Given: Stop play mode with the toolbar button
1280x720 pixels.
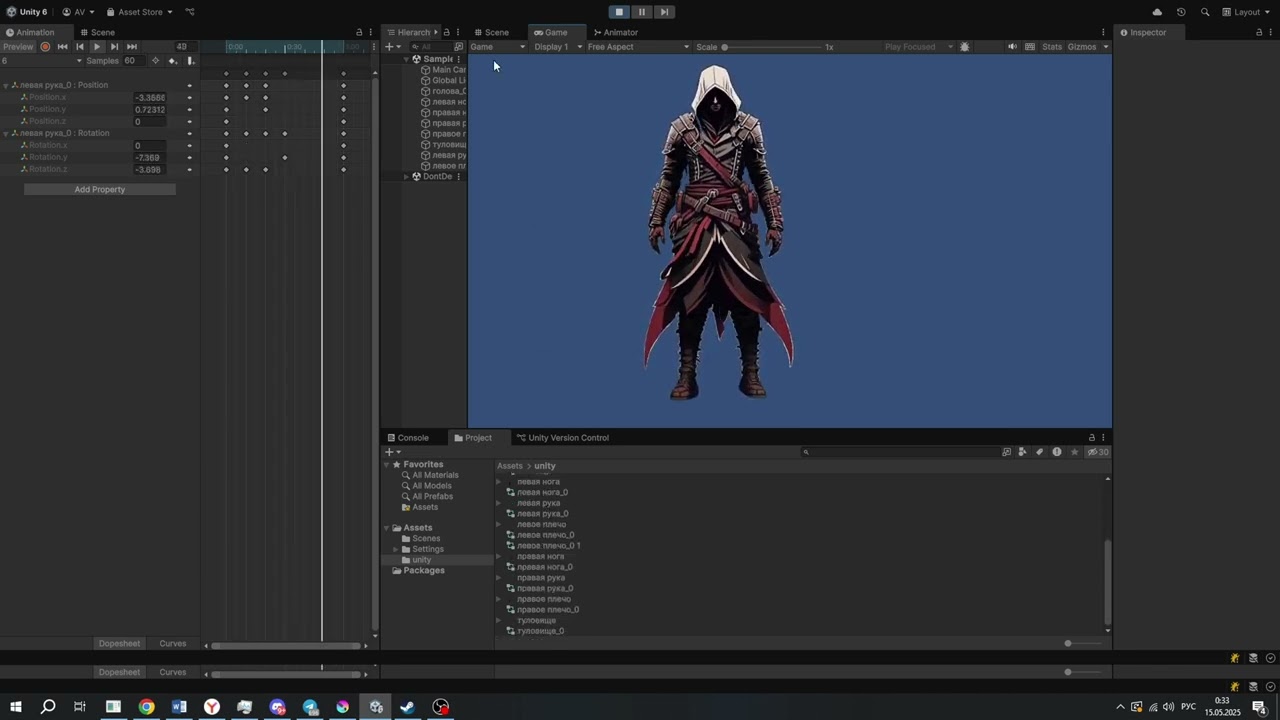Looking at the screenshot, I should click(x=619, y=12).
